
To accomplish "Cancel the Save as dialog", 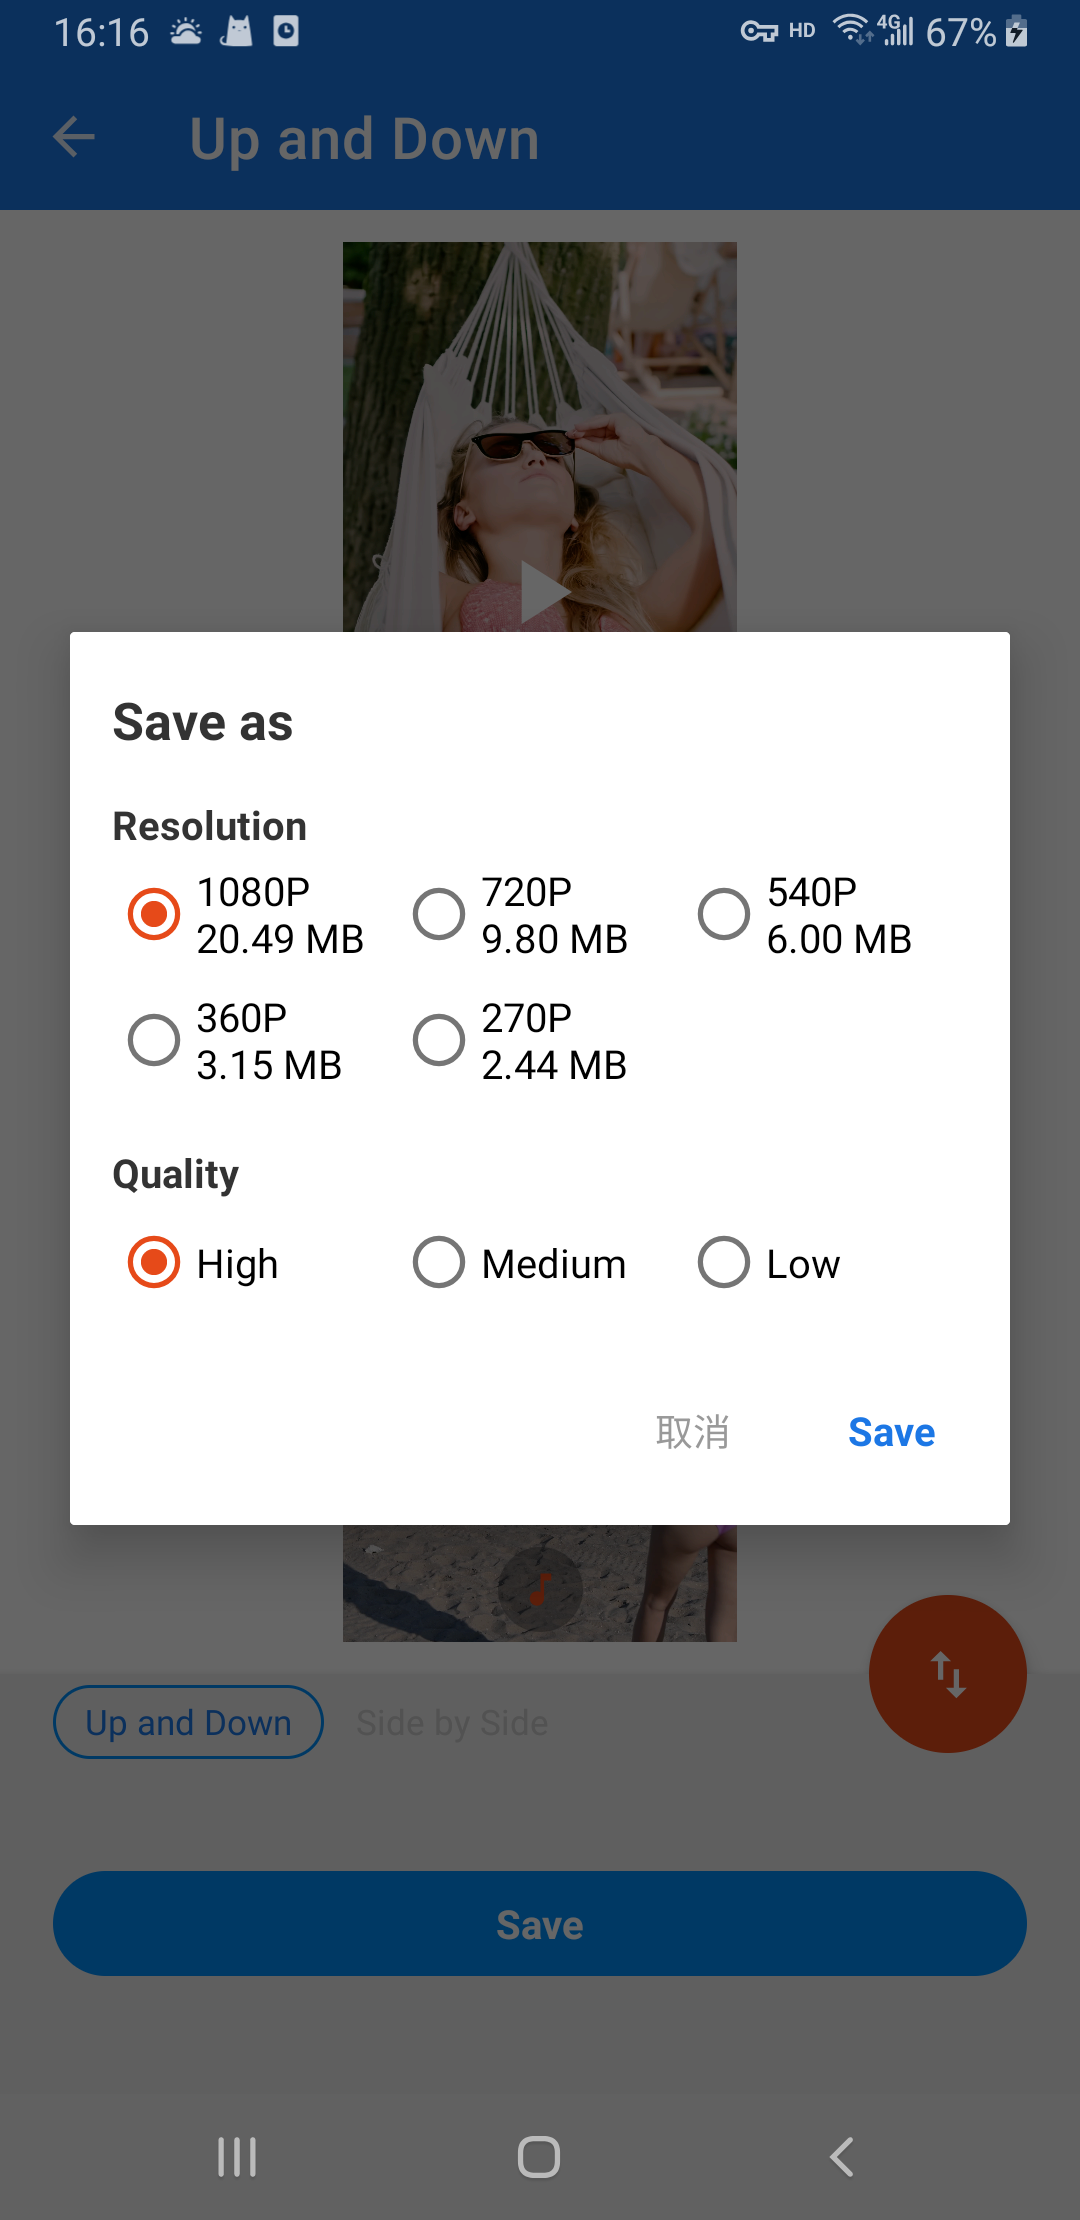I will [692, 1432].
